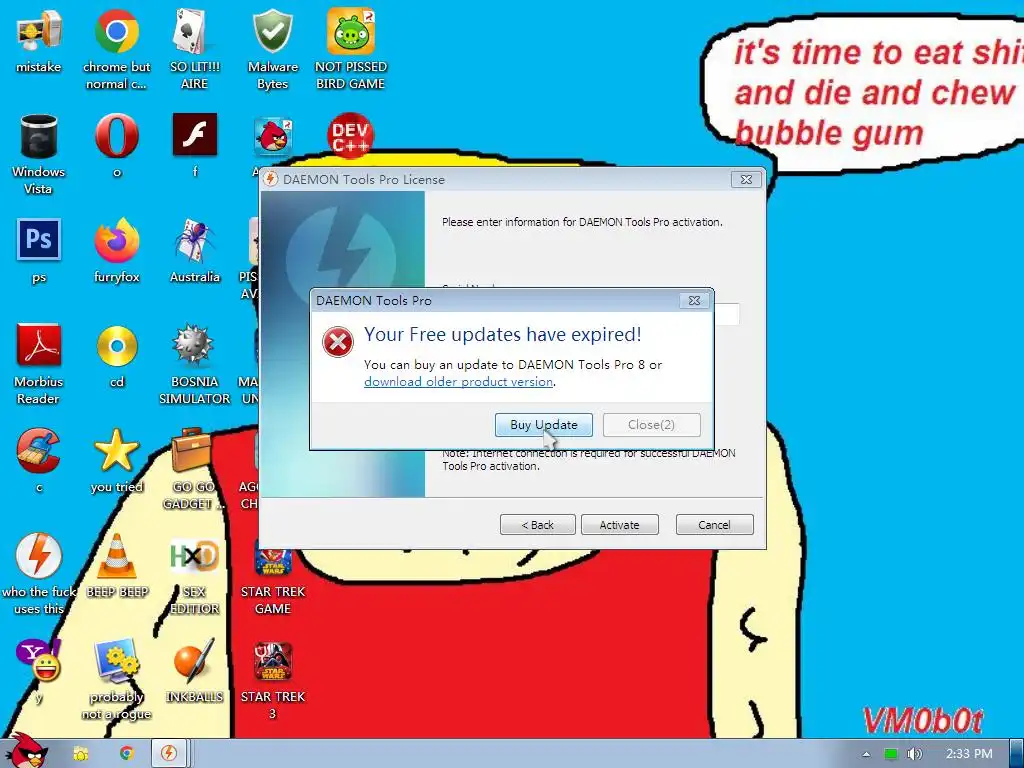
Task: Close the 'DAEMON Tools Pro' error dialog
Action: [694, 300]
